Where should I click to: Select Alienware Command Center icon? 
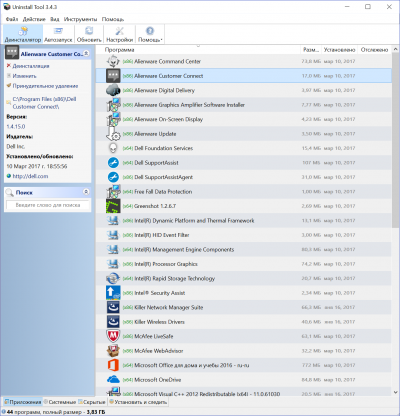[x=113, y=61]
